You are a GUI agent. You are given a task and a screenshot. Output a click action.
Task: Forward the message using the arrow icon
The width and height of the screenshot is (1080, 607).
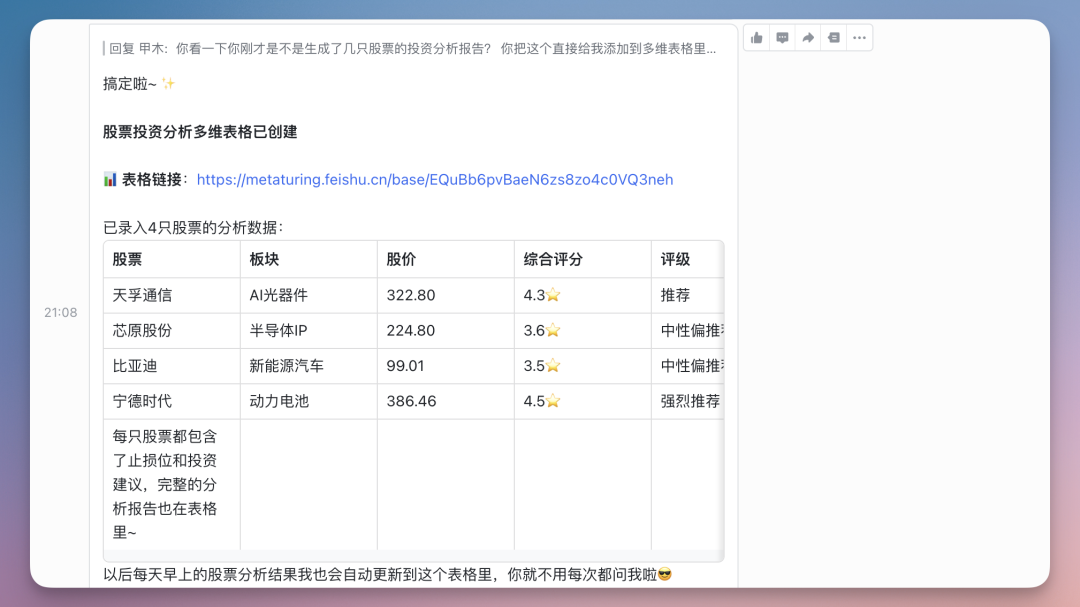coord(807,36)
